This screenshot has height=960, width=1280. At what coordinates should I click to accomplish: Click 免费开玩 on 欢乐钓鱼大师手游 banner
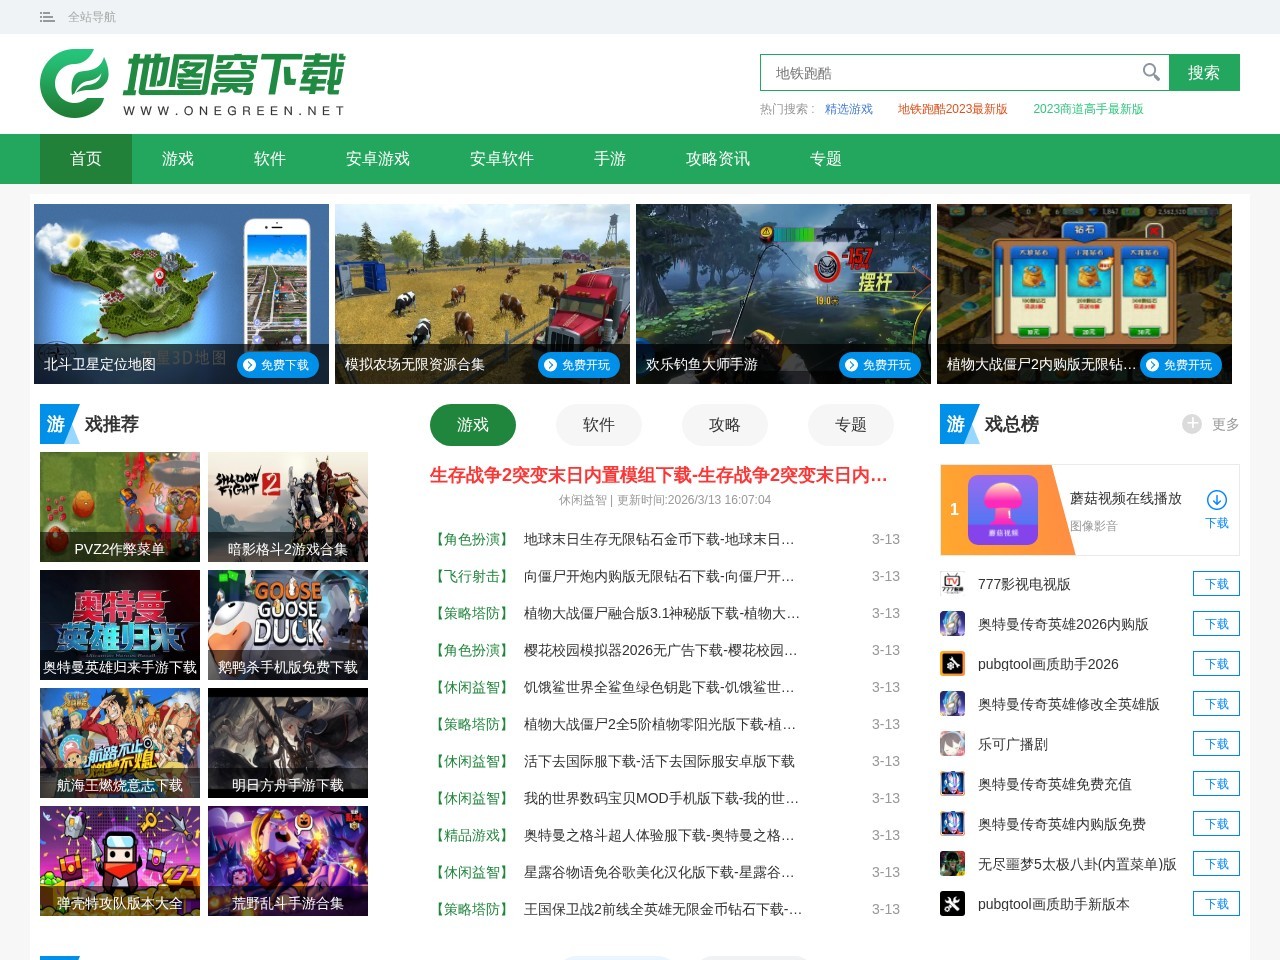click(x=881, y=365)
